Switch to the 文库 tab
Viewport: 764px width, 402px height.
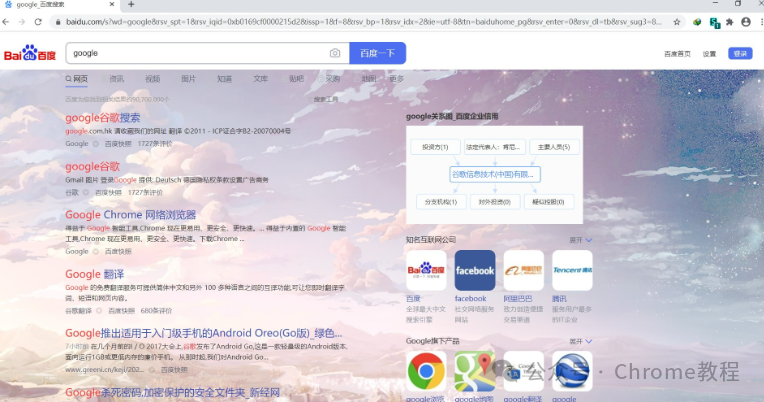tap(261, 79)
